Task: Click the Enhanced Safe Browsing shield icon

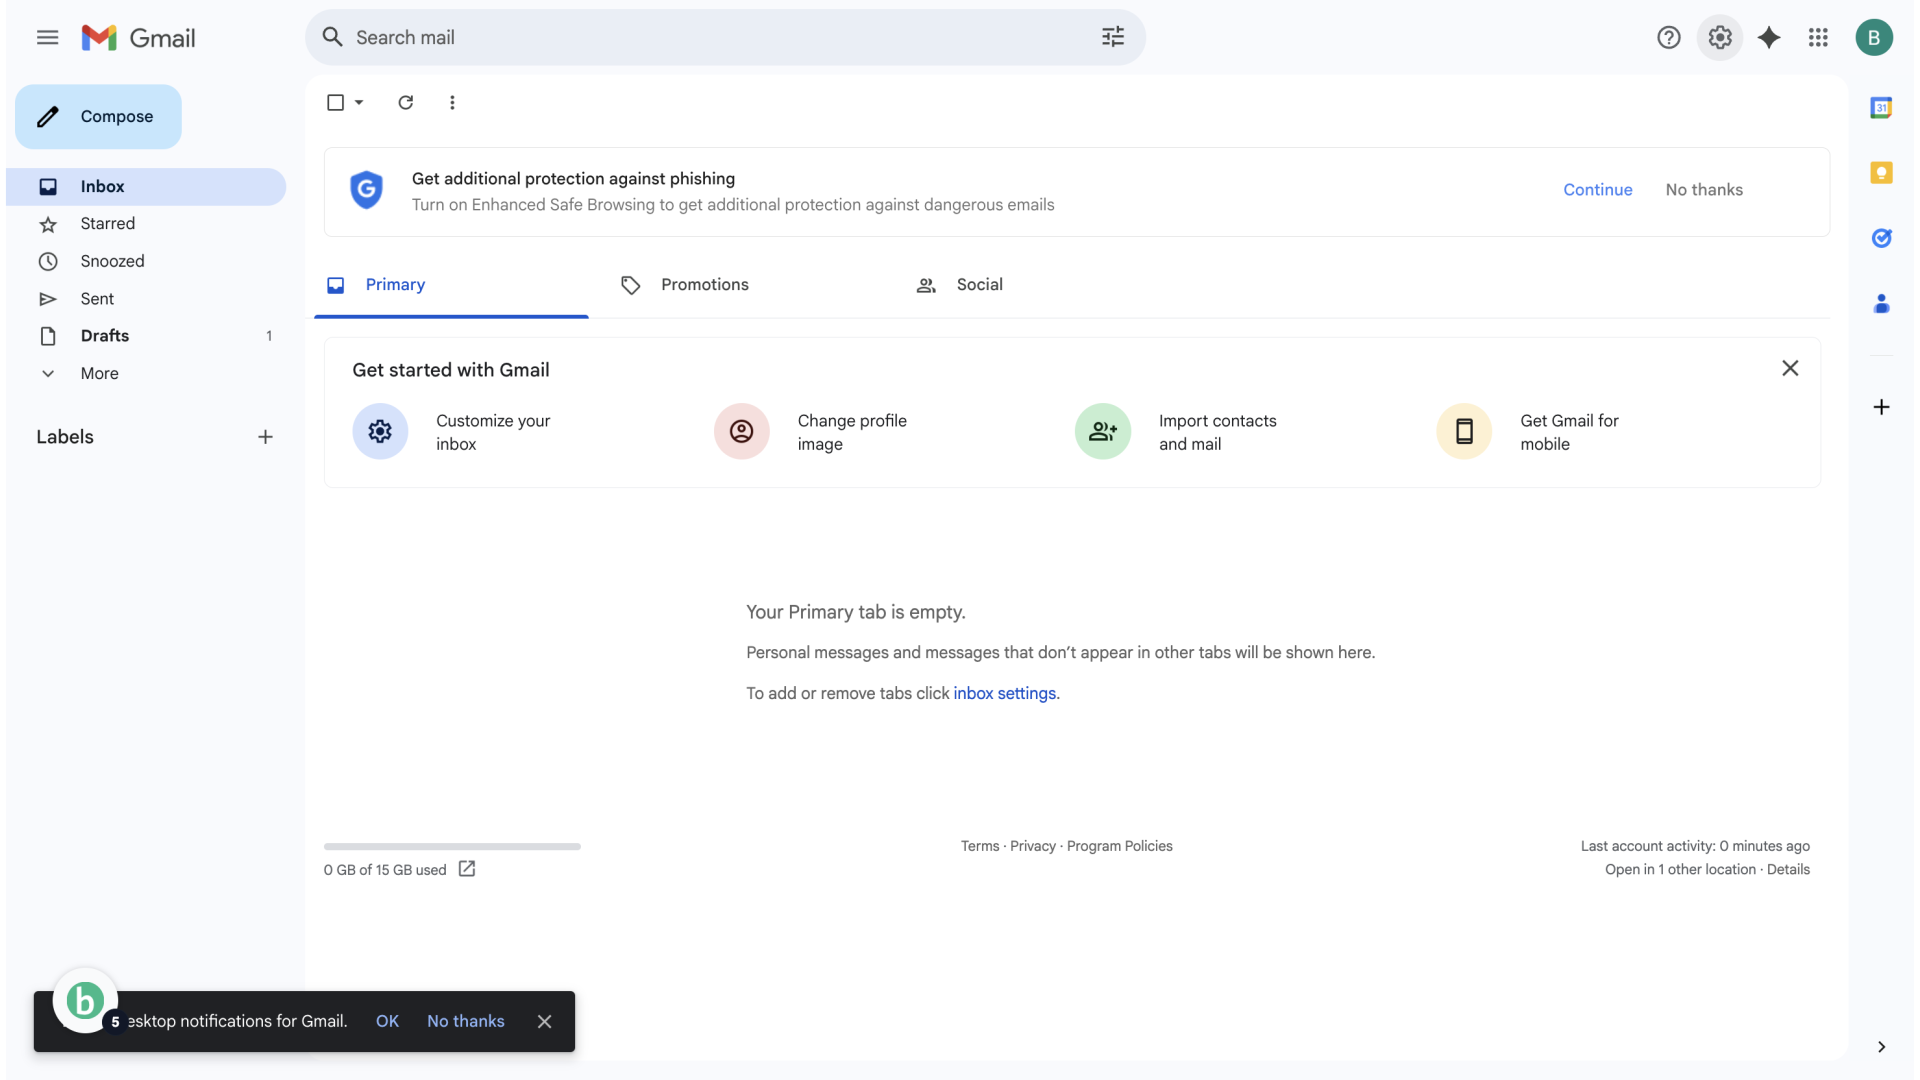Action: (366, 189)
